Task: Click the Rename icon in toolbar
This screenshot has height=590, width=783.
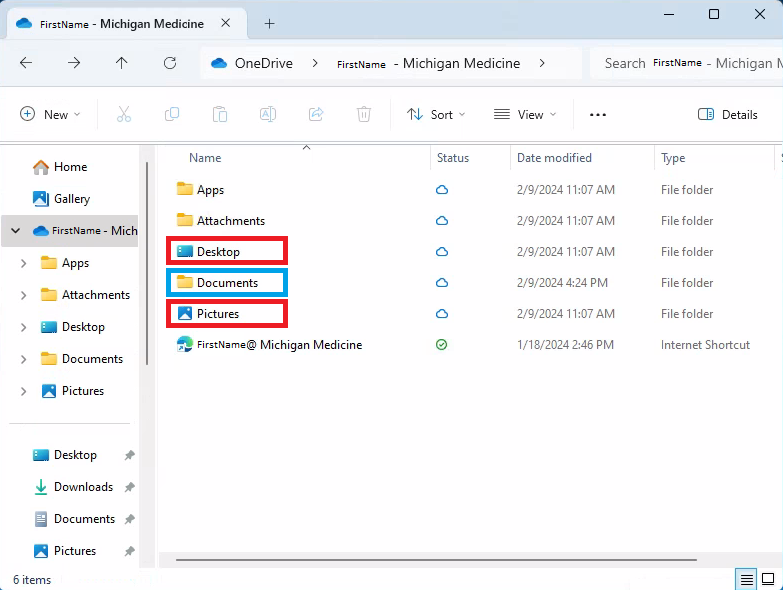Action: click(268, 115)
